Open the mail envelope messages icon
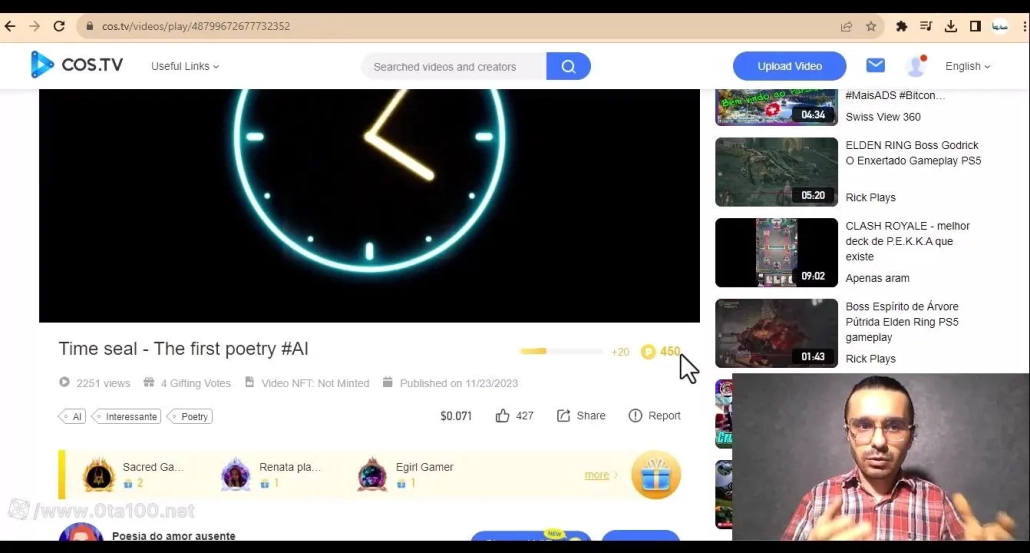This screenshot has width=1030, height=553. (x=875, y=66)
